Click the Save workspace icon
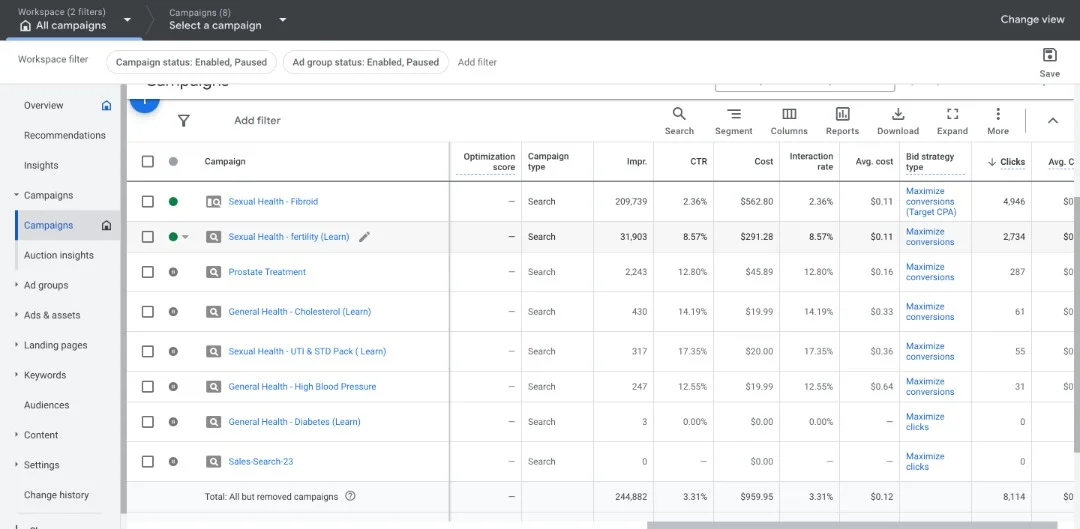Image resolution: width=1080 pixels, height=529 pixels. point(1050,62)
